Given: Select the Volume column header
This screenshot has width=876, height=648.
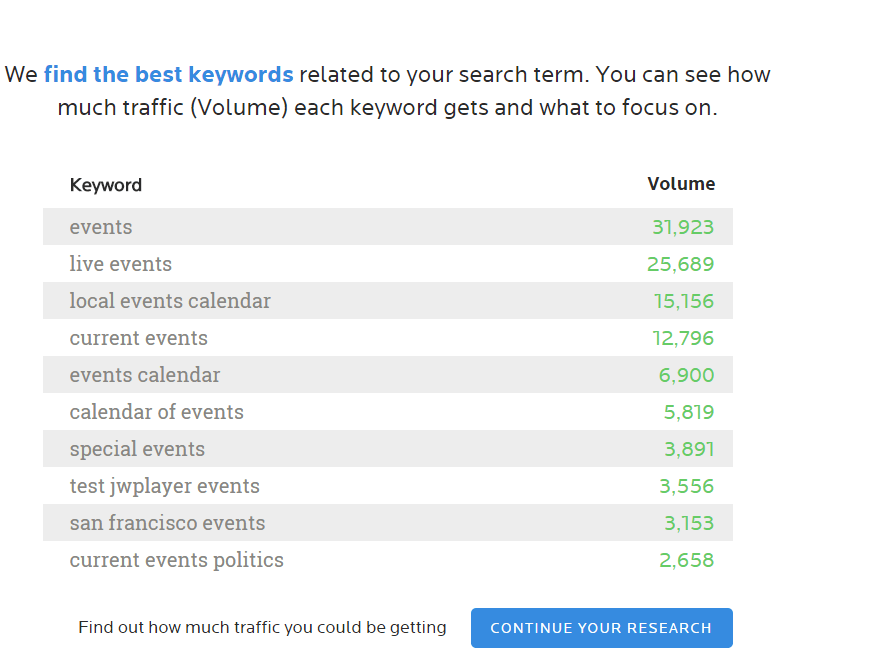Looking at the screenshot, I should point(681,184).
